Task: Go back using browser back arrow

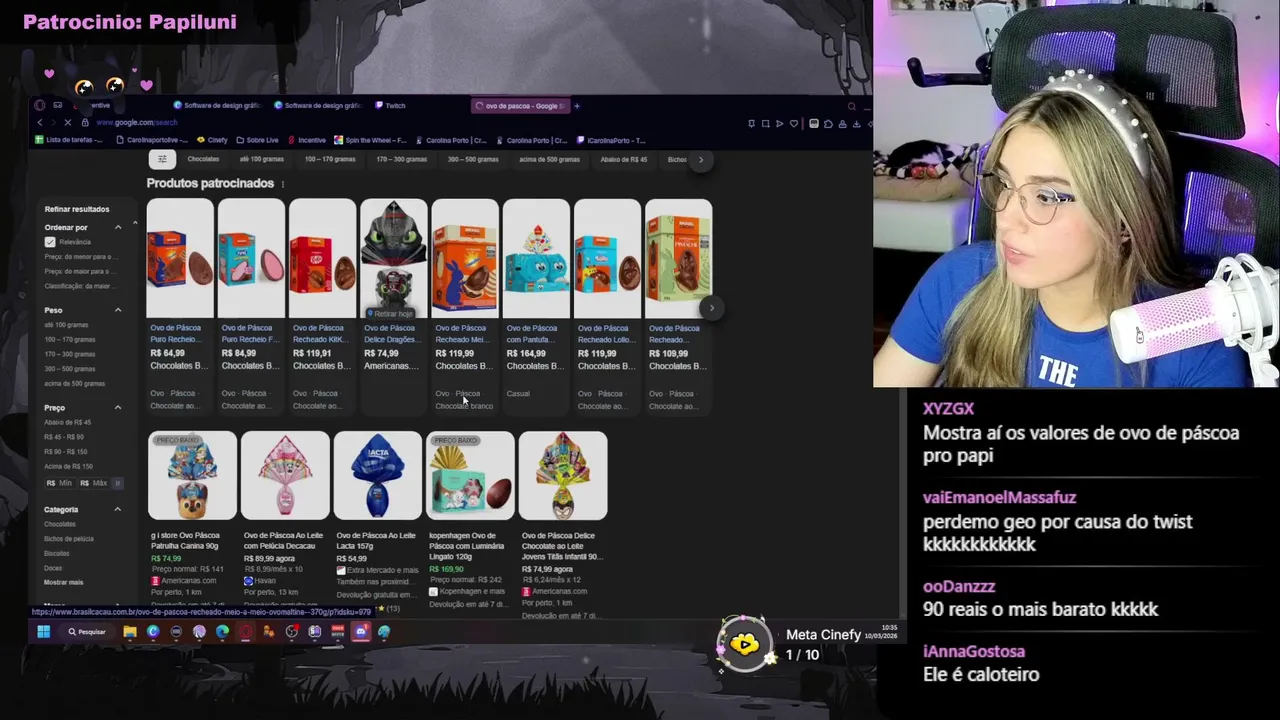Action: [40, 123]
